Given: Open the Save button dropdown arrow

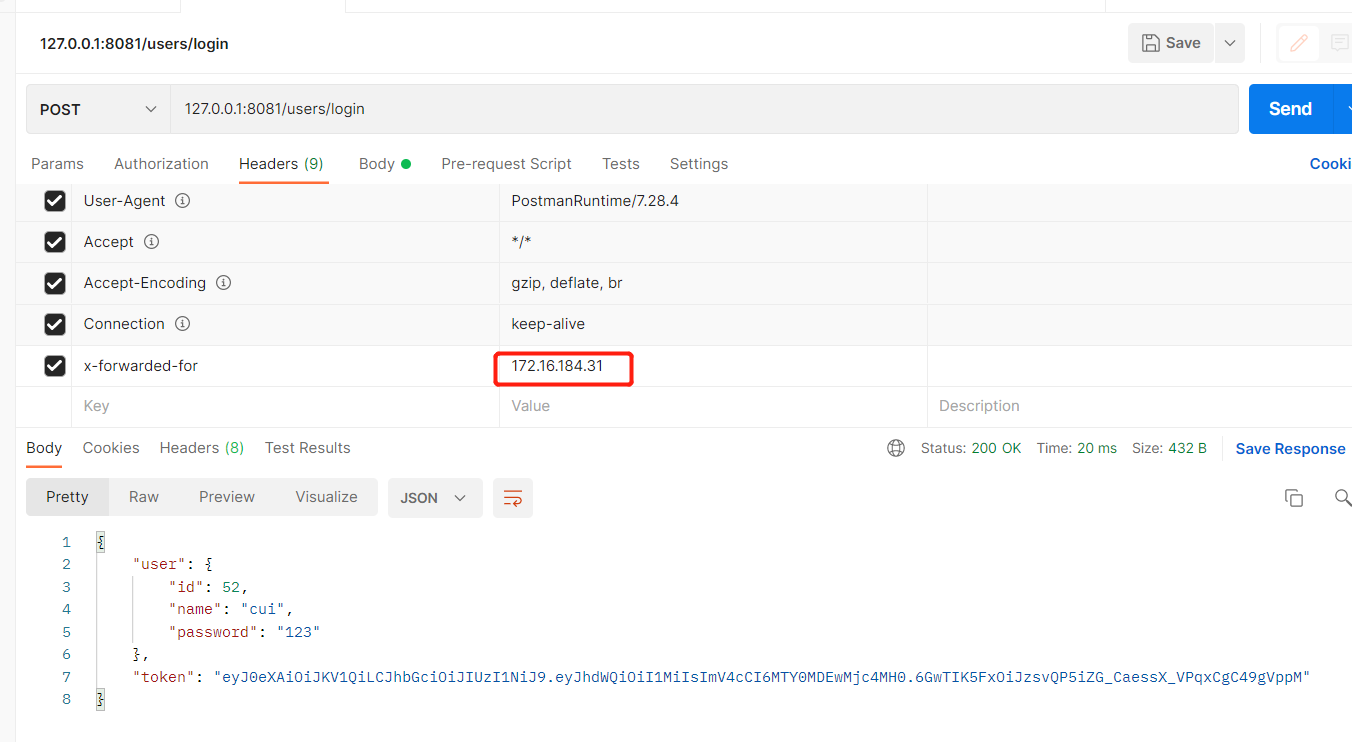Looking at the screenshot, I should 1229,42.
